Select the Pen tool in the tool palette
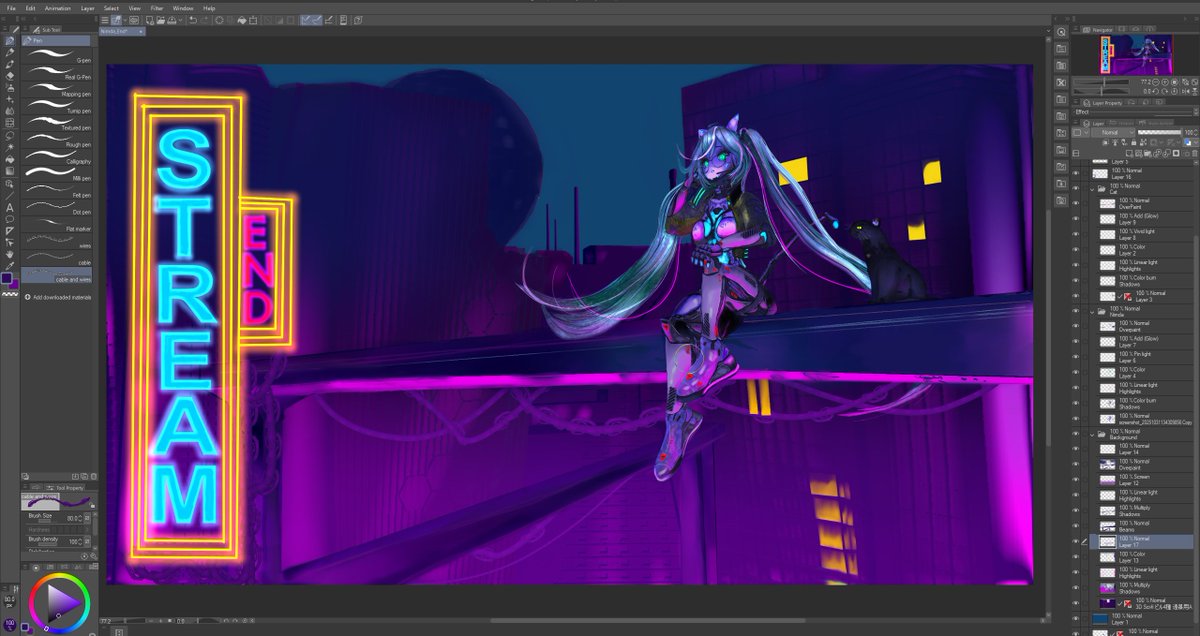Viewport: 1200px width, 636px height. [9, 40]
